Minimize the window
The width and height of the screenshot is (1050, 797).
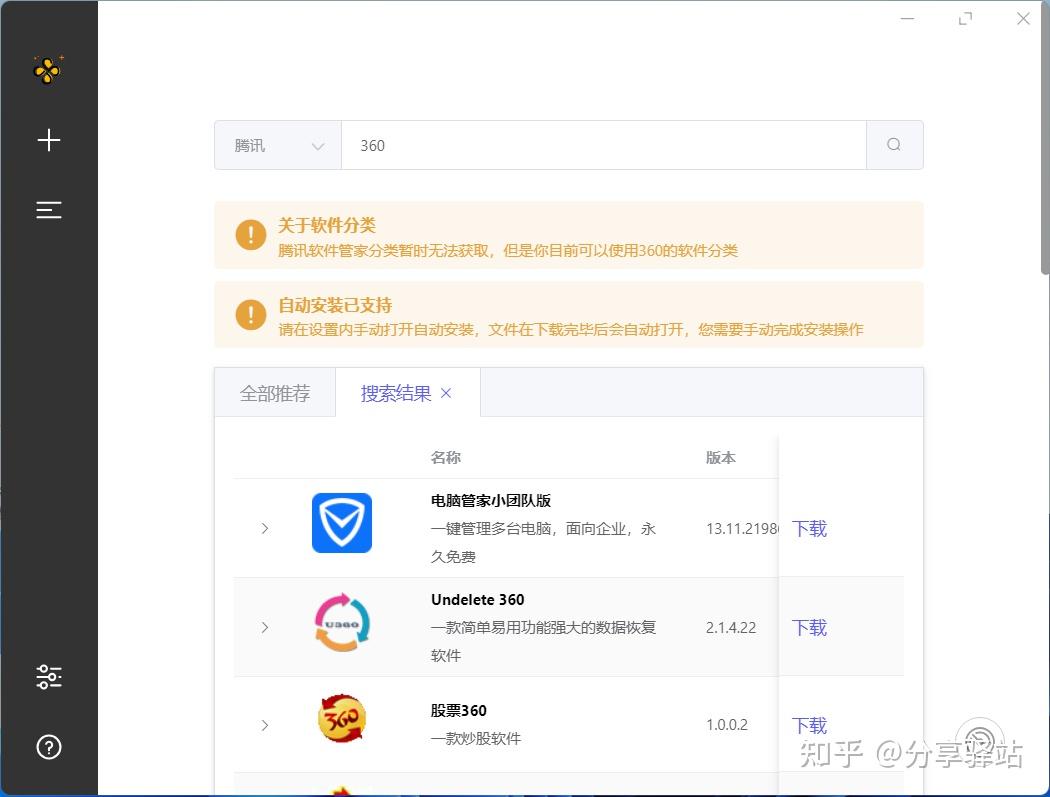(x=907, y=19)
